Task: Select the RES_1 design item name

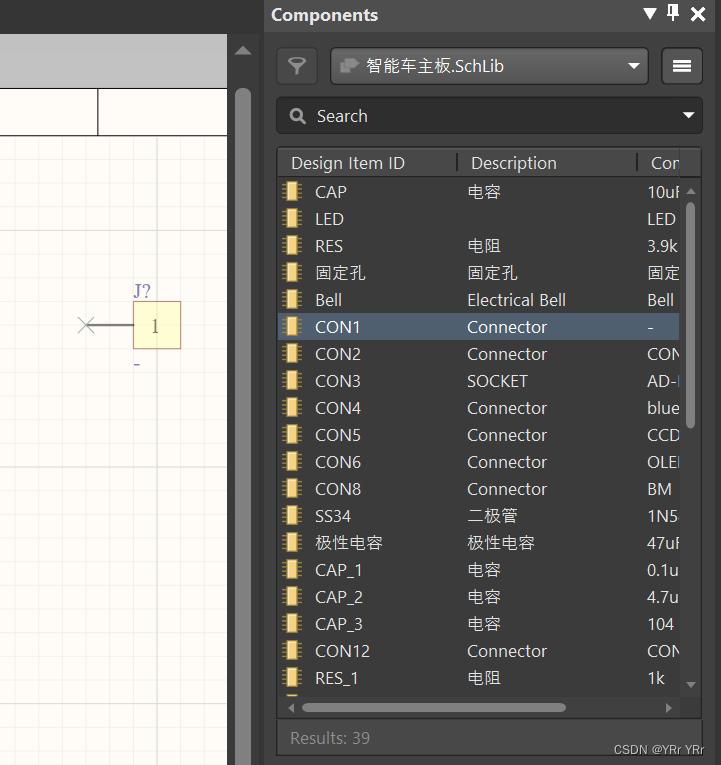Action: [337, 678]
